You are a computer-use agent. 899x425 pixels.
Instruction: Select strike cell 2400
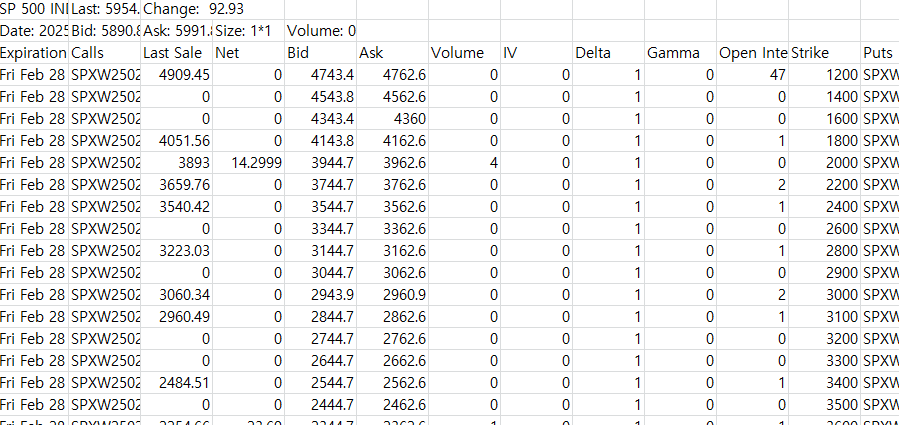[x=824, y=207]
